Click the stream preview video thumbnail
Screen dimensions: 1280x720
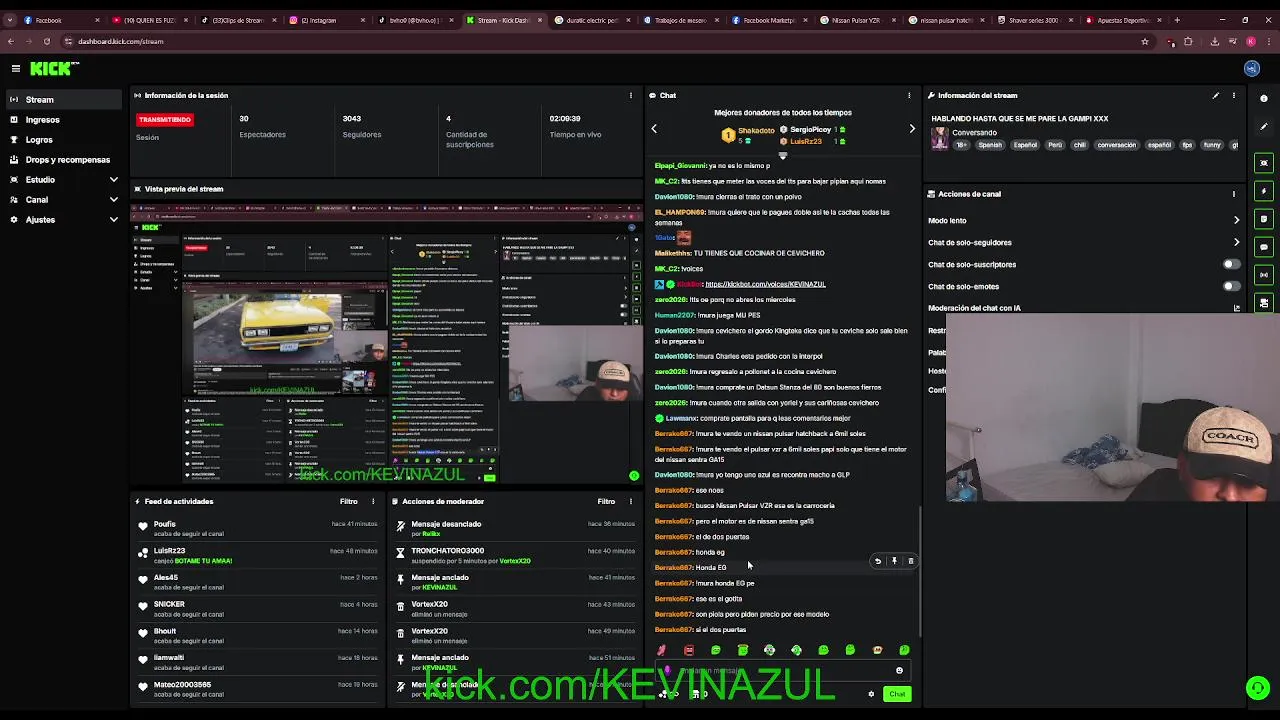pos(387,343)
